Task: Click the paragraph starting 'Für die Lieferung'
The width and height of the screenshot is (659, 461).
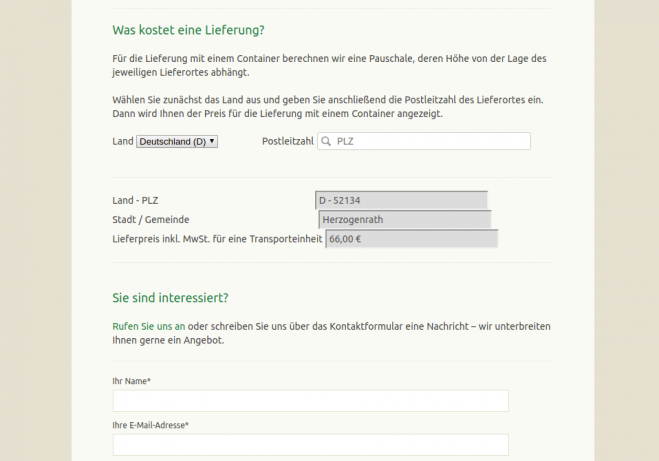Action: coord(329,66)
